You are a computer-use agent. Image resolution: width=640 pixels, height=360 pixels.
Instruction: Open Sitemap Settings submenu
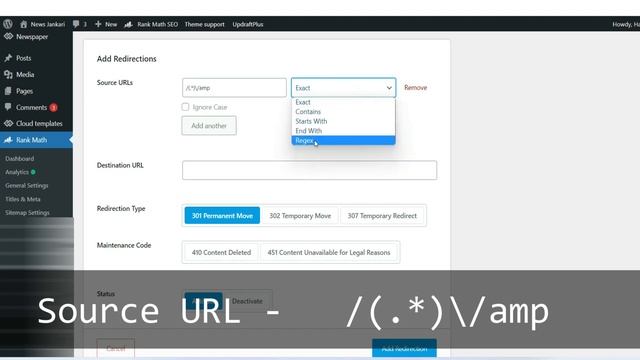click(x=27, y=213)
